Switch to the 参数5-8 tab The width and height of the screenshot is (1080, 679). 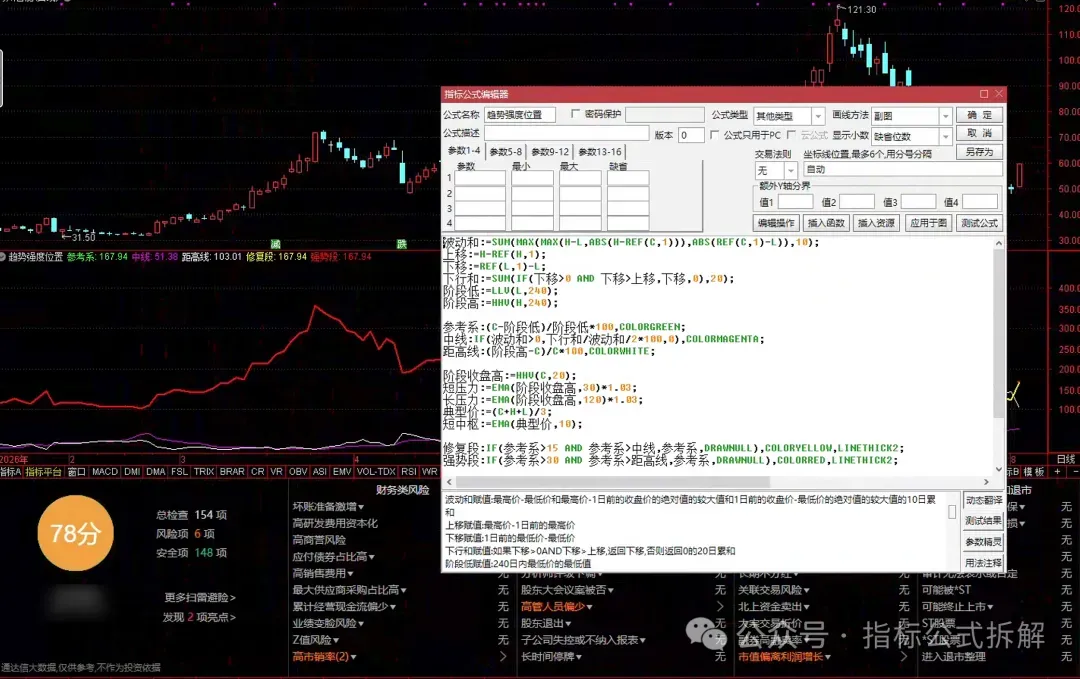pyautogui.click(x=506, y=152)
